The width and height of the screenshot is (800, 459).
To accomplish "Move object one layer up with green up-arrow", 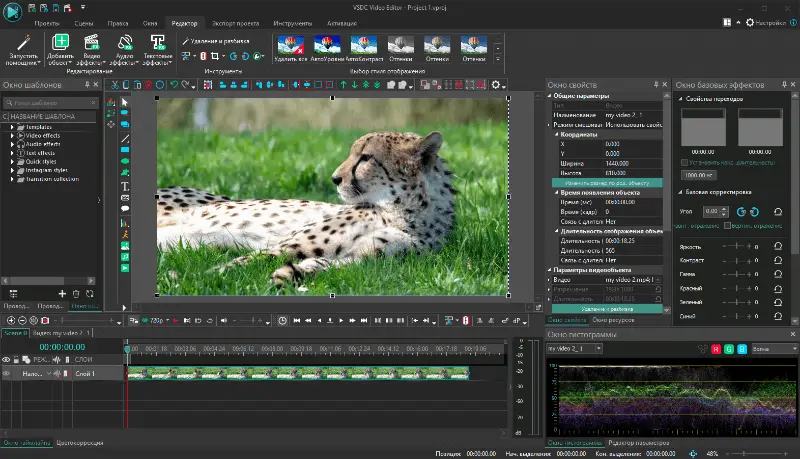I will 343,85.
